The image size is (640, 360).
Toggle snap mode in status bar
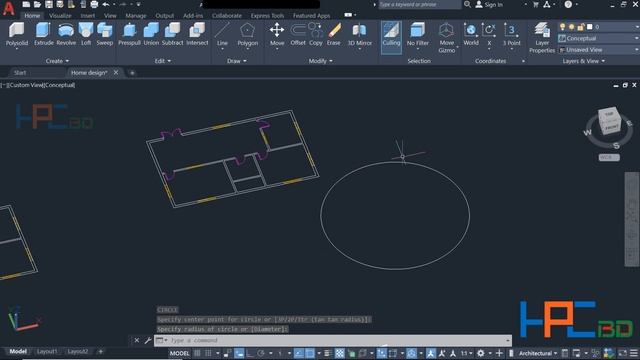click(208, 353)
